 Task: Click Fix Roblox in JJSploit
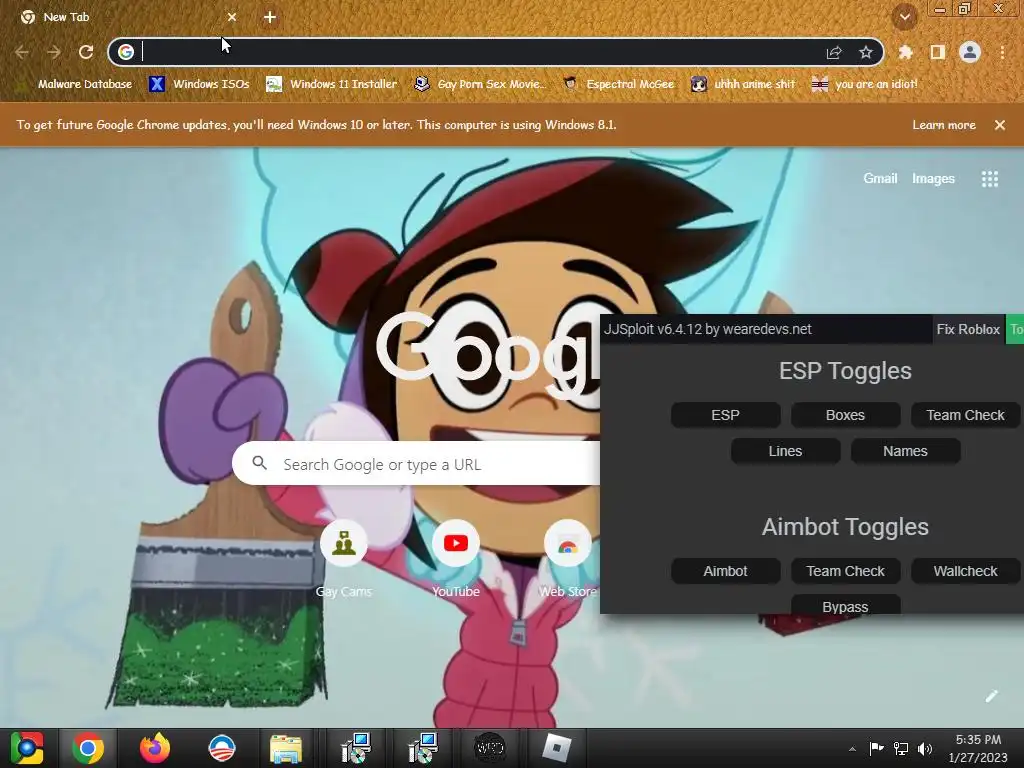click(x=968, y=329)
